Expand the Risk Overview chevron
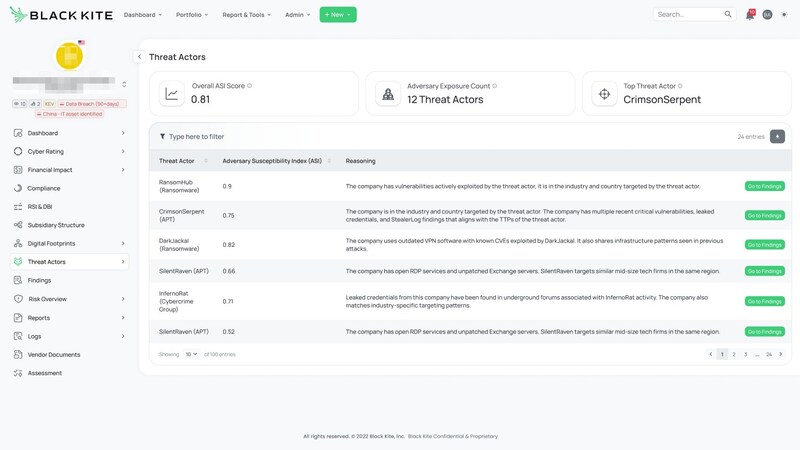 point(123,299)
